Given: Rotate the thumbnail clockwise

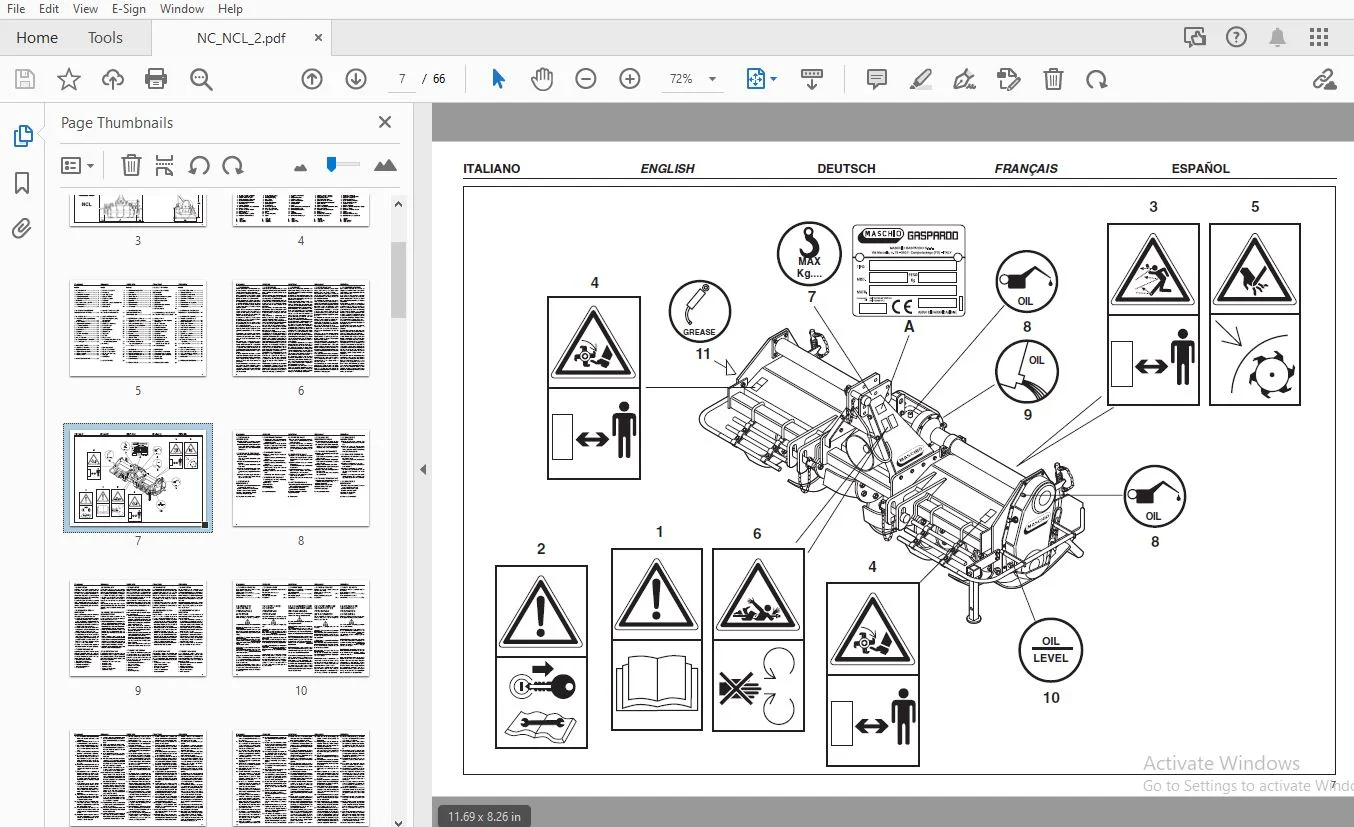Looking at the screenshot, I should click(x=233, y=165).
